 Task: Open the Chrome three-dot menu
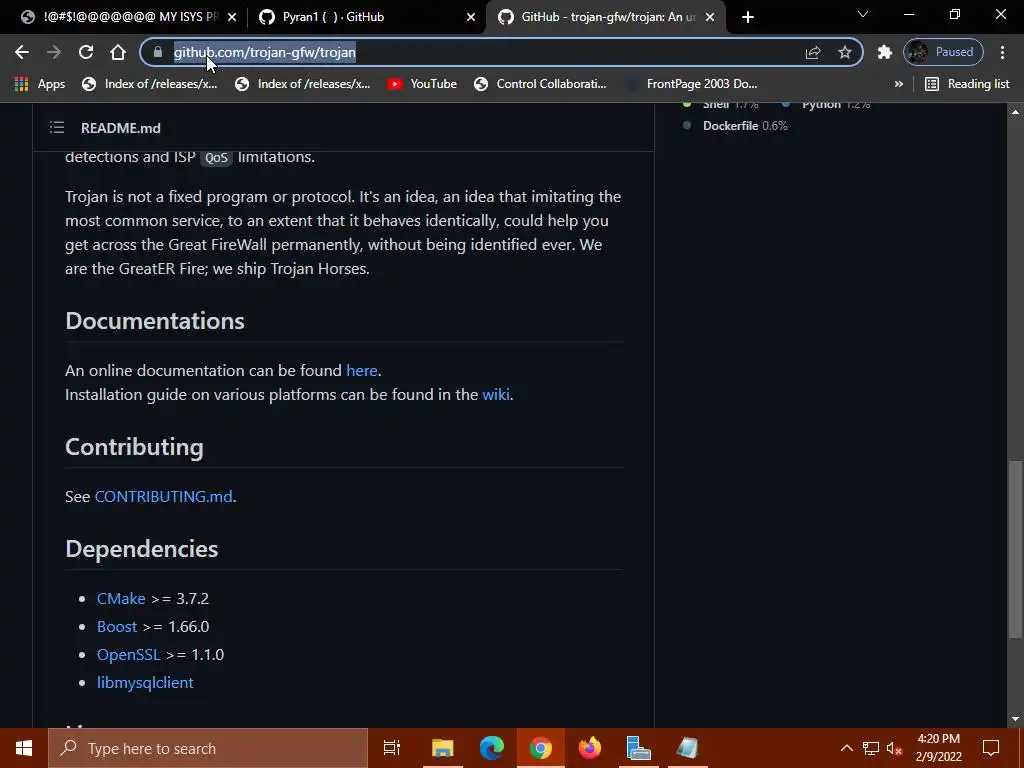(1002, 52)
